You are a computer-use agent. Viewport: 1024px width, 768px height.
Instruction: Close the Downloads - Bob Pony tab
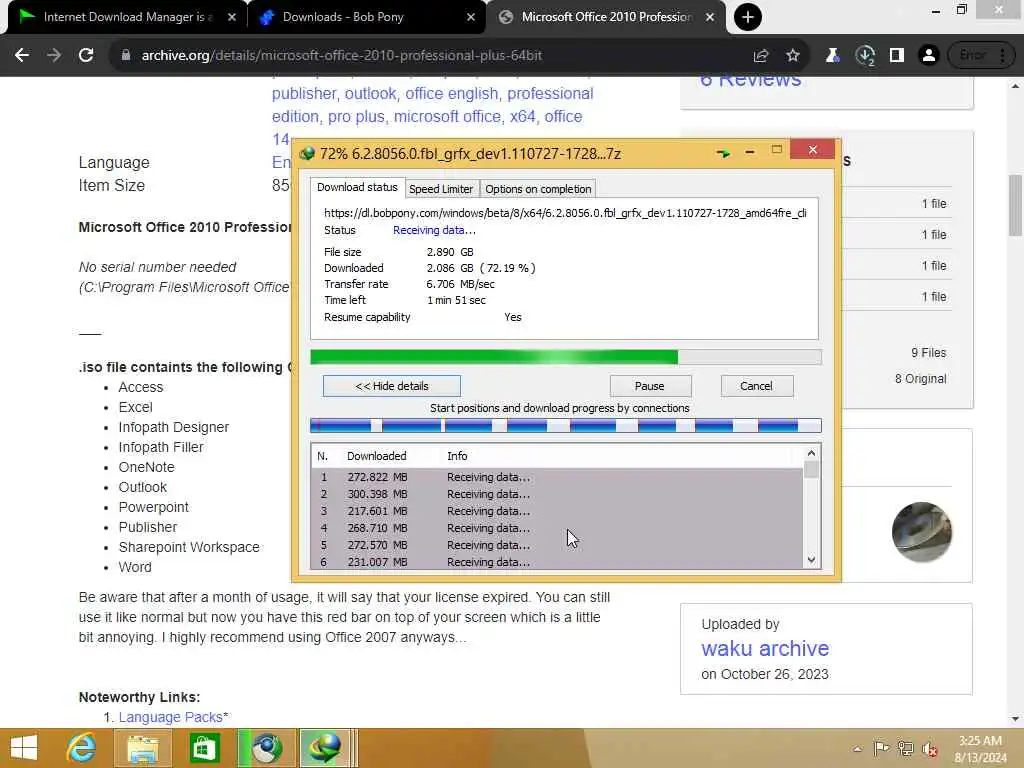click(471, 17)
